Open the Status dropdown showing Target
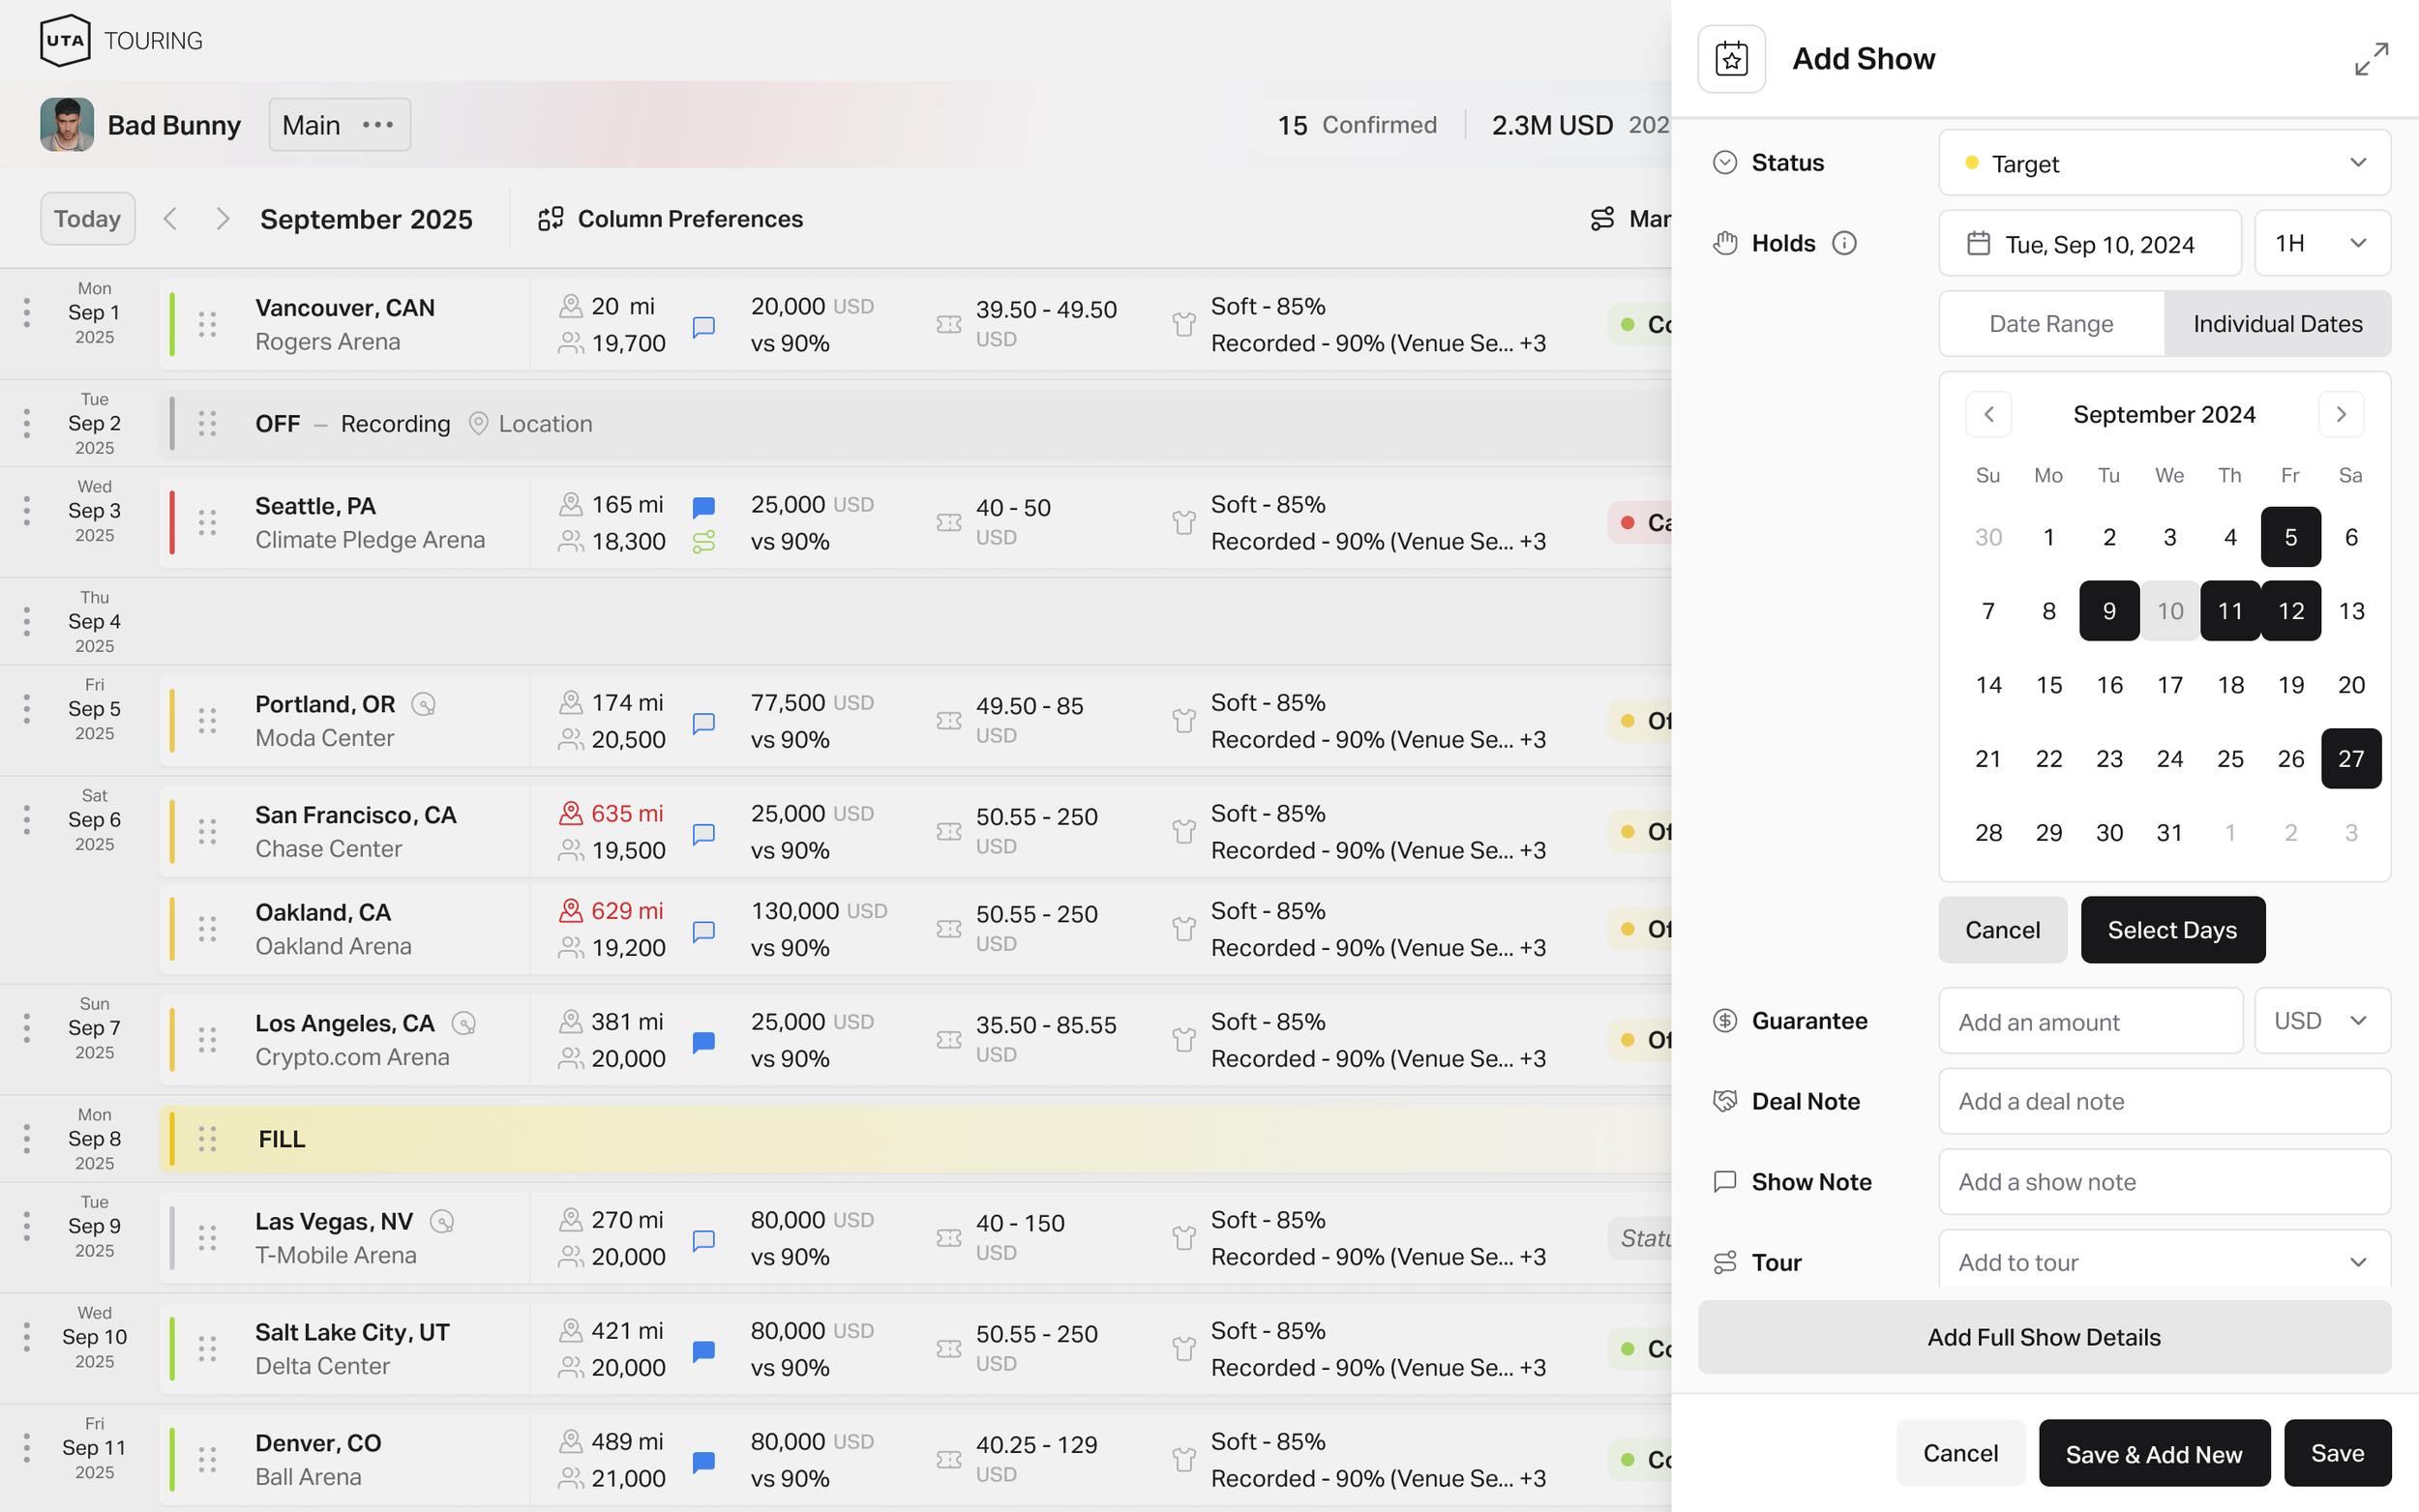 2164,163
